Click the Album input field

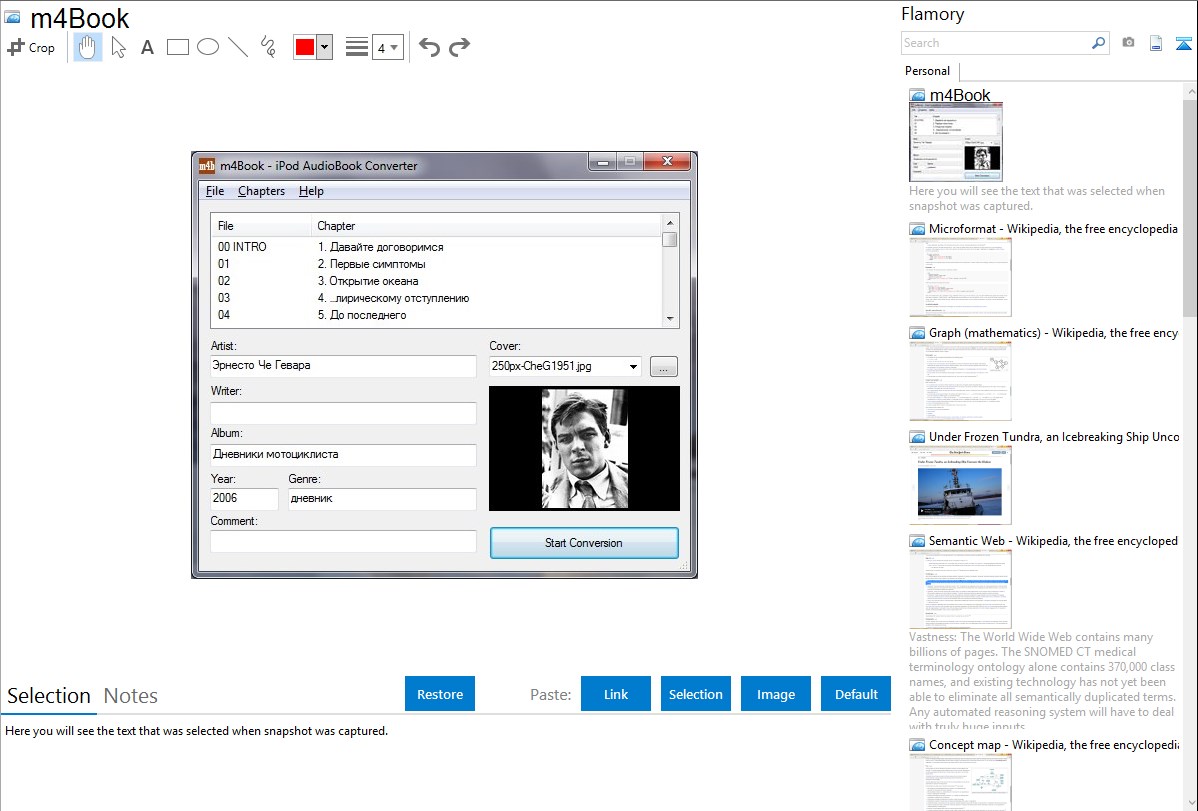click(x=344, y=455)
